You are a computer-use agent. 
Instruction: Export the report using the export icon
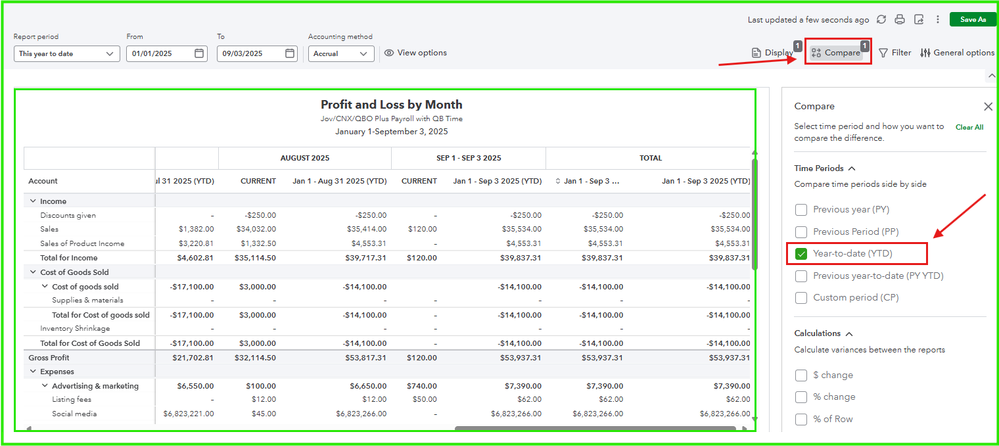point(919,20)
